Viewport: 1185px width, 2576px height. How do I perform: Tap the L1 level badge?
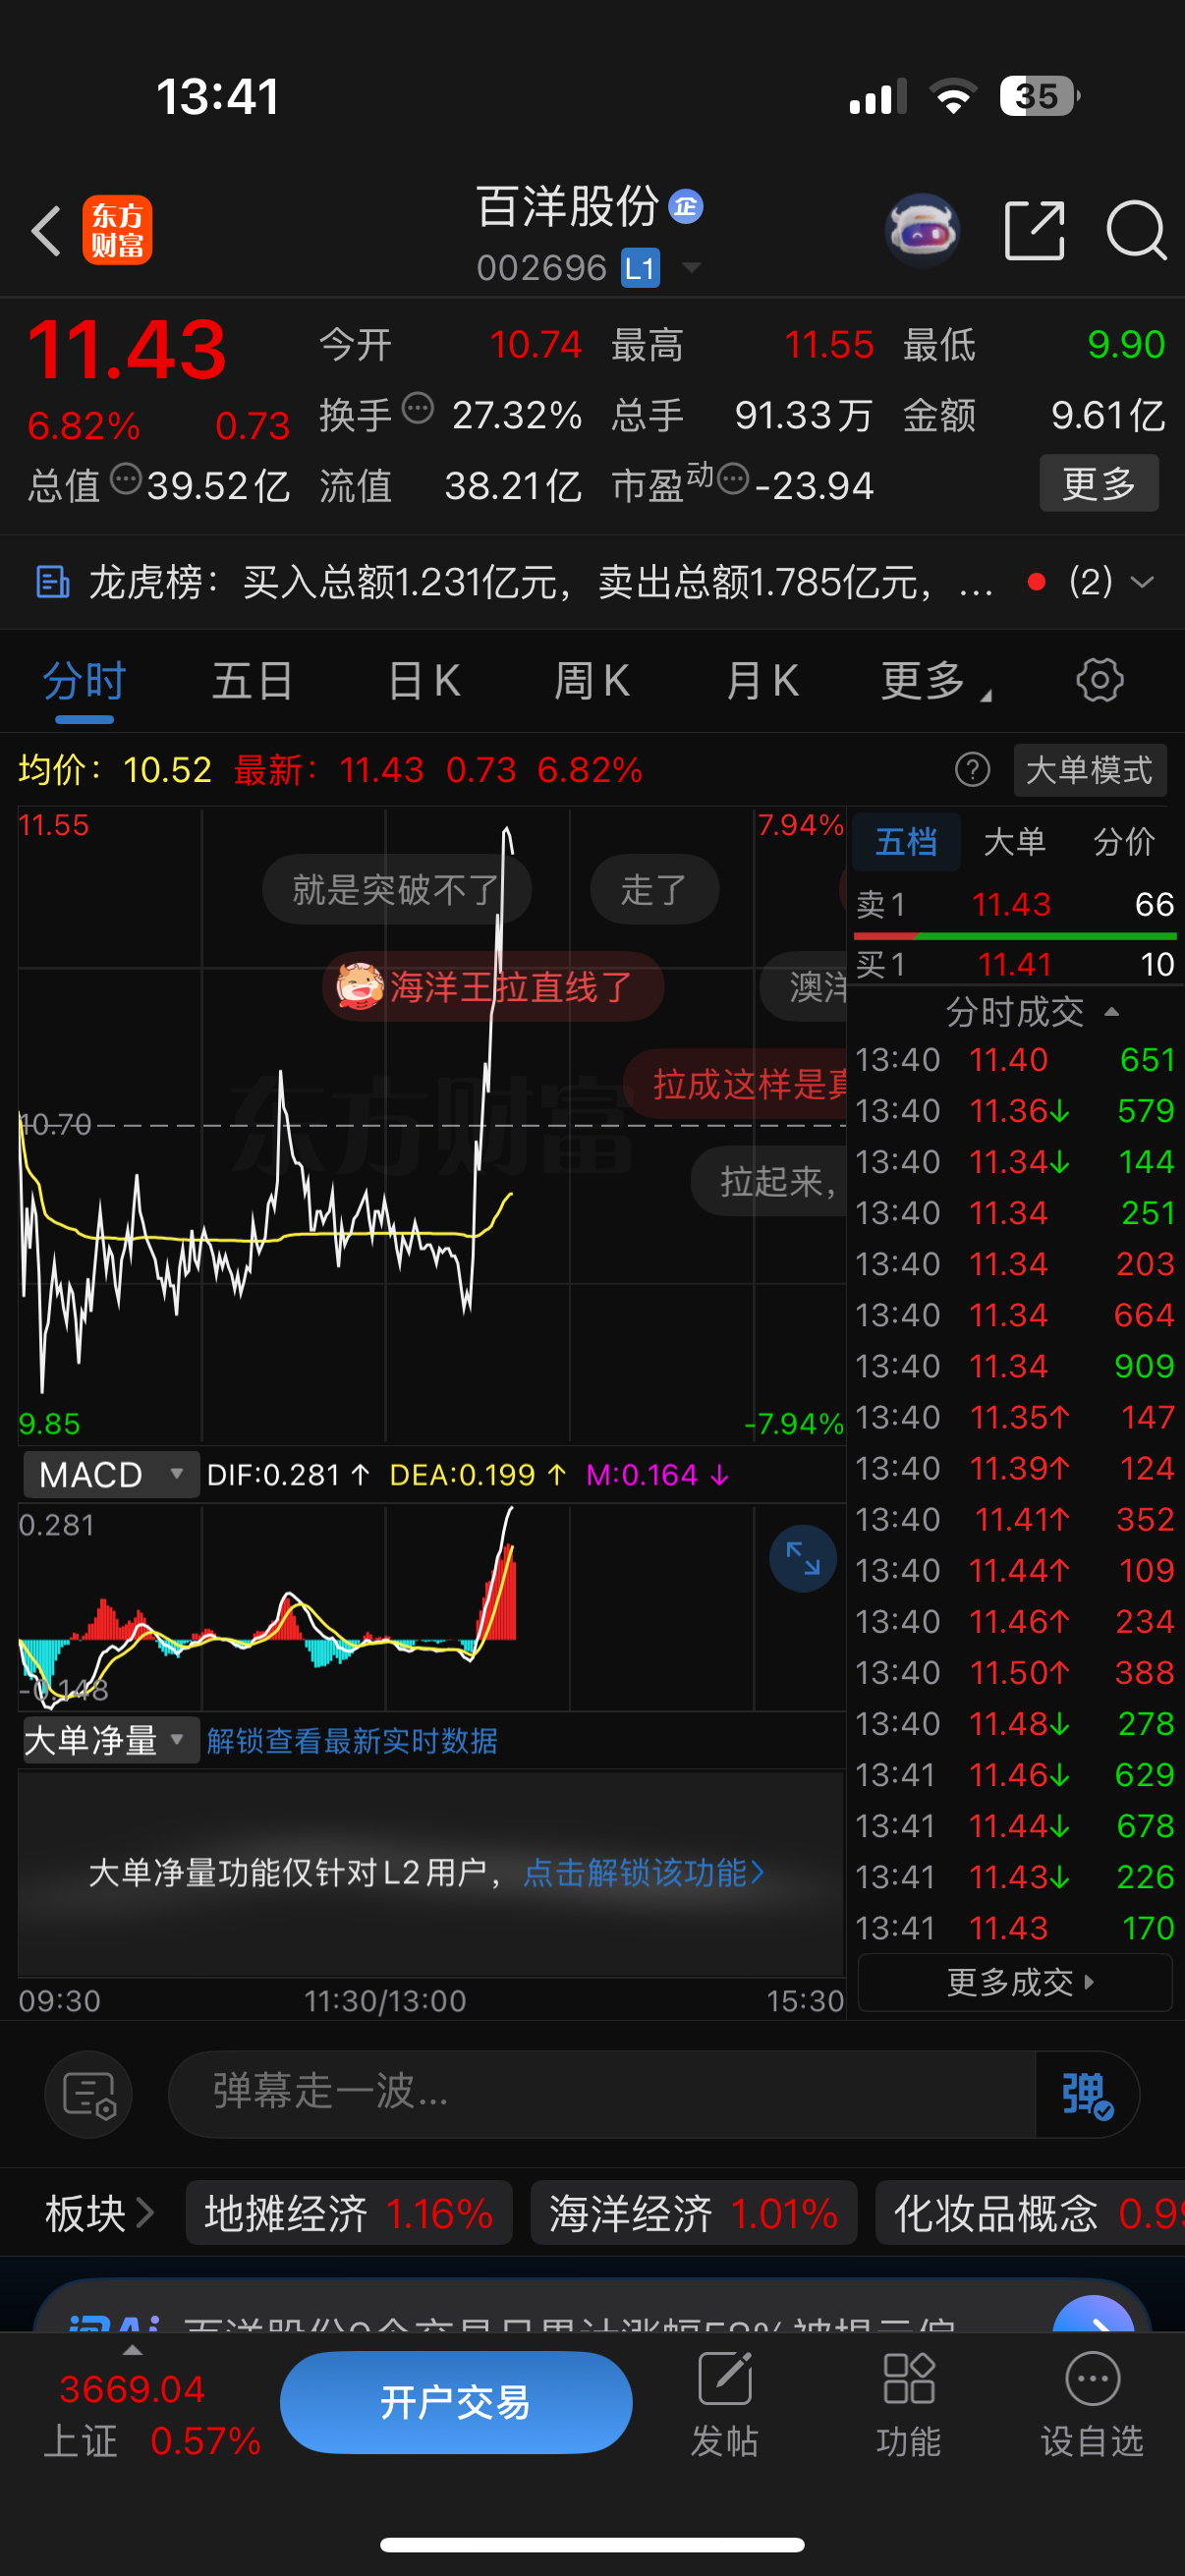640,268
